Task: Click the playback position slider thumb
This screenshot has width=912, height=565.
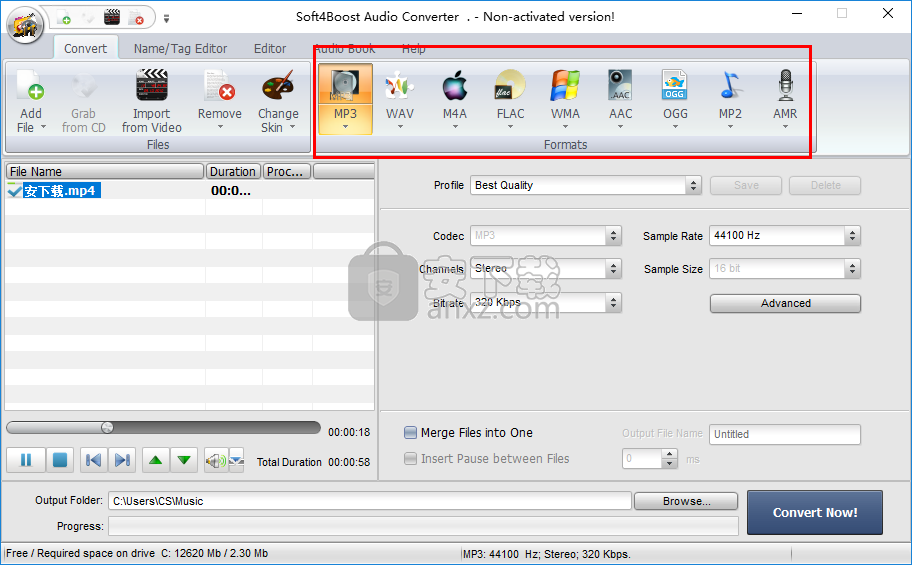Action: 107,428
